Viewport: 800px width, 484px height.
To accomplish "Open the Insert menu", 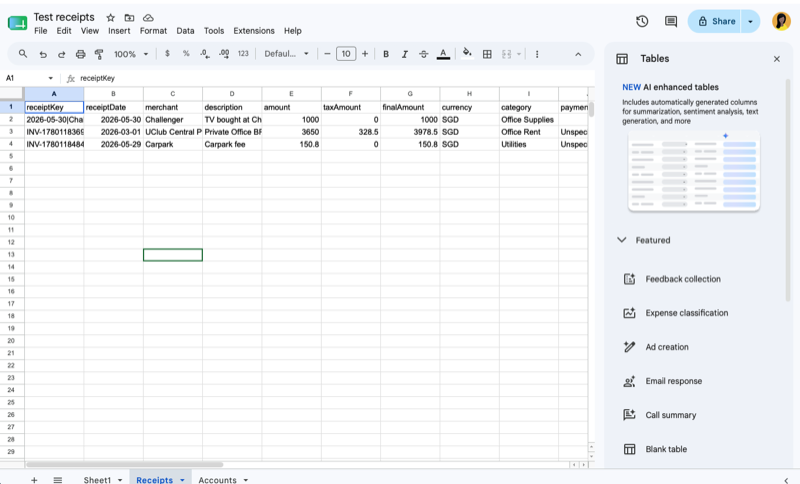I will coord(119,31).
